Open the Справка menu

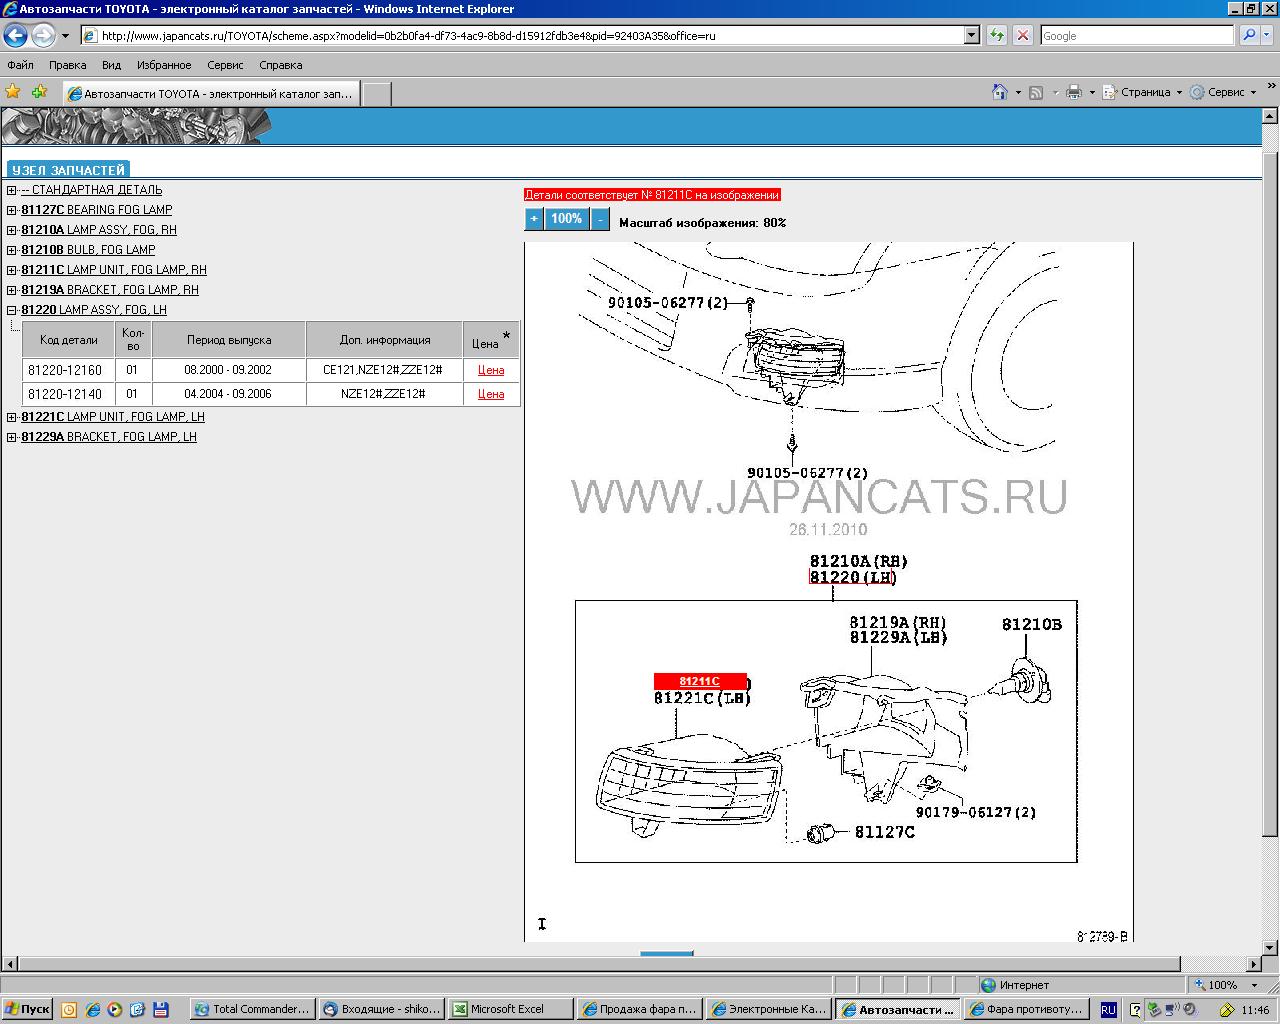(280, 65)
